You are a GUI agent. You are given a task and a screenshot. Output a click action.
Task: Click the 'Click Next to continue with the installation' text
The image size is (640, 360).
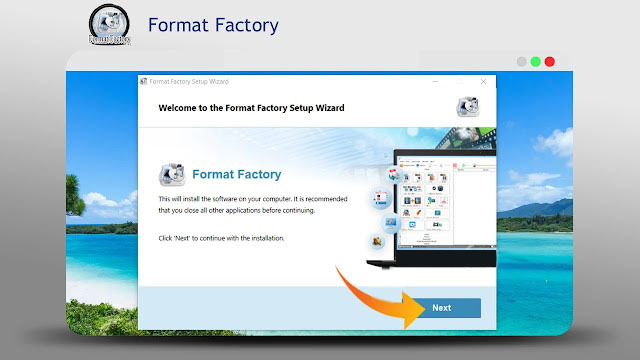tap(221, 238)
